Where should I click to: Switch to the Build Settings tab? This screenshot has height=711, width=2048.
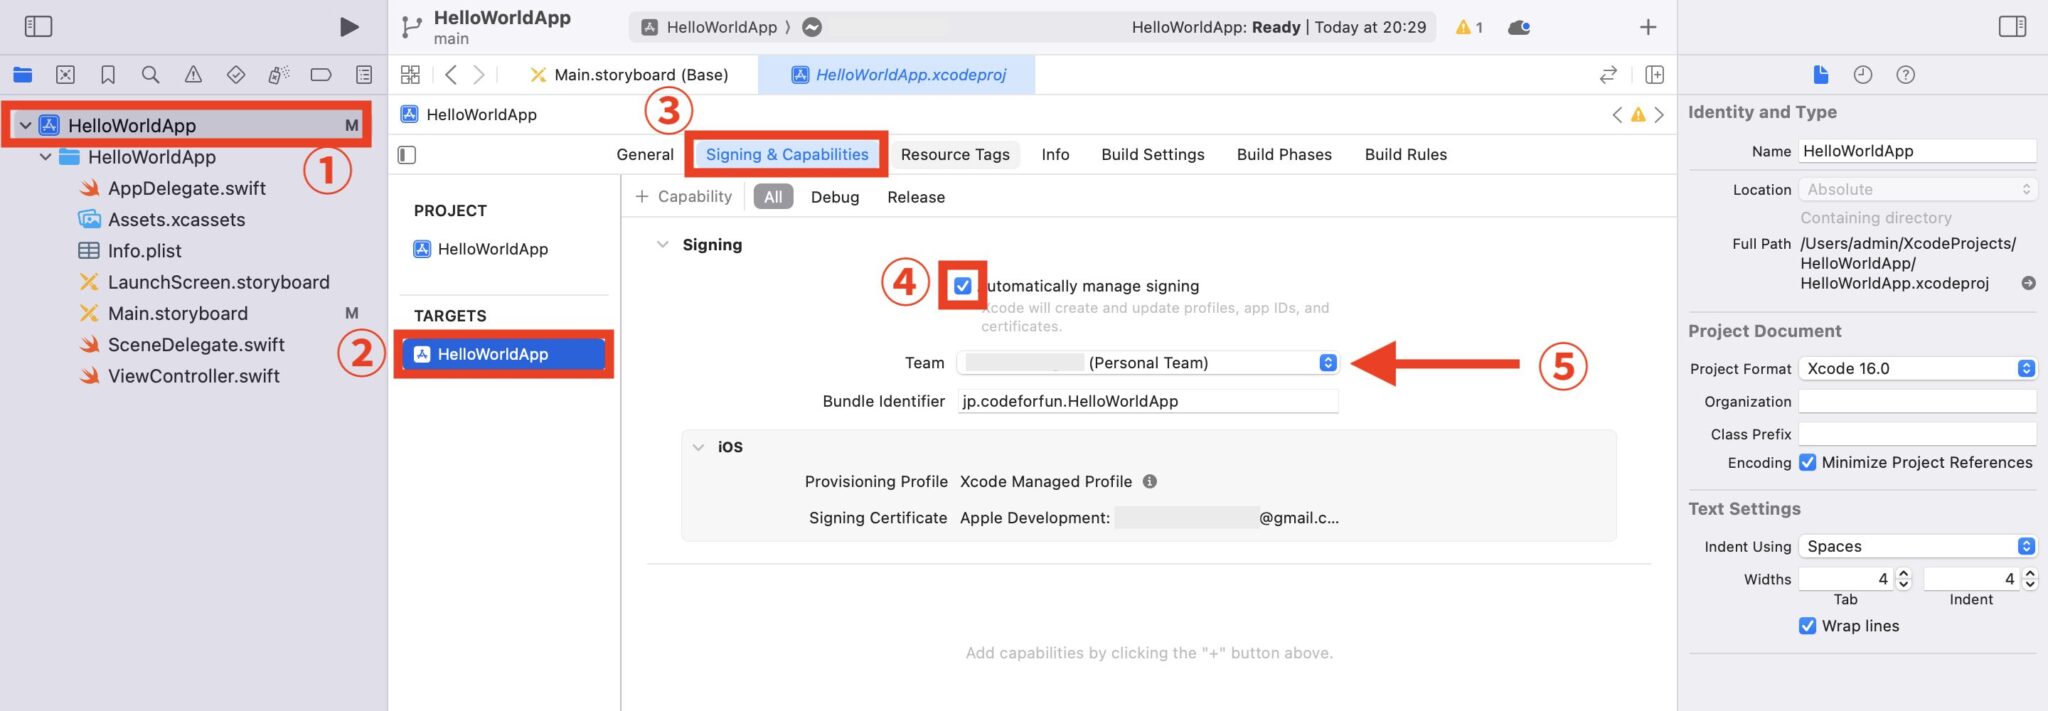pos(1152,154)
